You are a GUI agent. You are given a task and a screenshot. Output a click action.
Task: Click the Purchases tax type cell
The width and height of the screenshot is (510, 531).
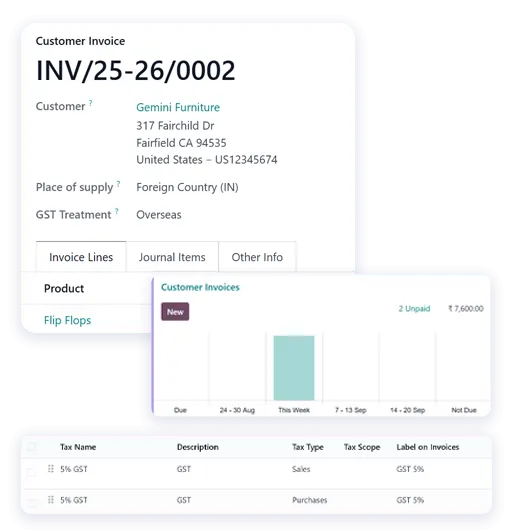(310, 500)
